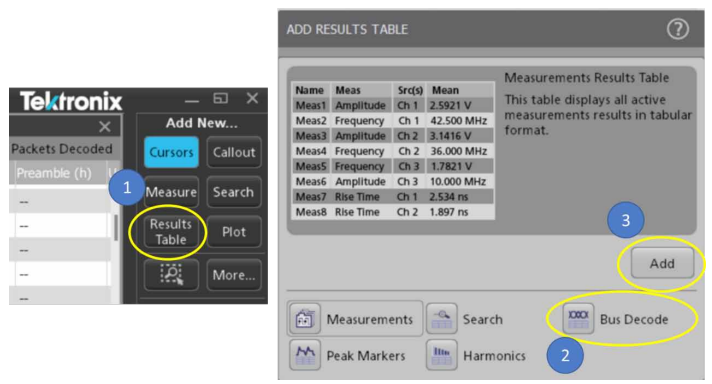Click the 1.897 ns mean value

[449, 212]
